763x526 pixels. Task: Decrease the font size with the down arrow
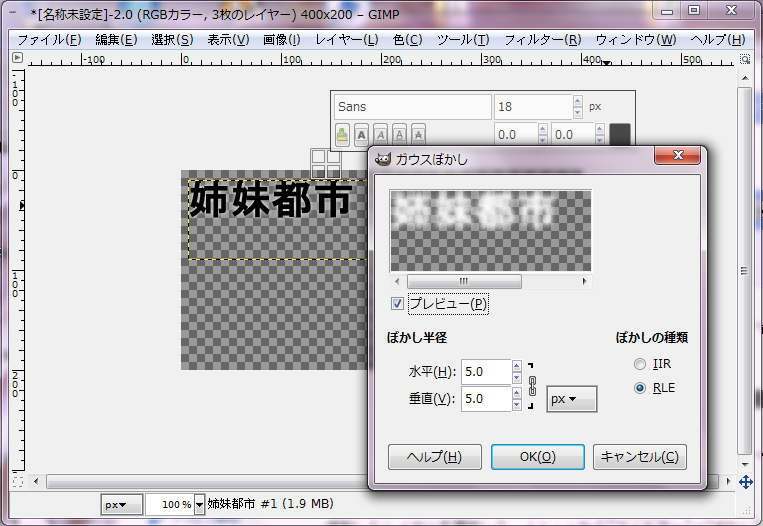click(x=578, y=113)
